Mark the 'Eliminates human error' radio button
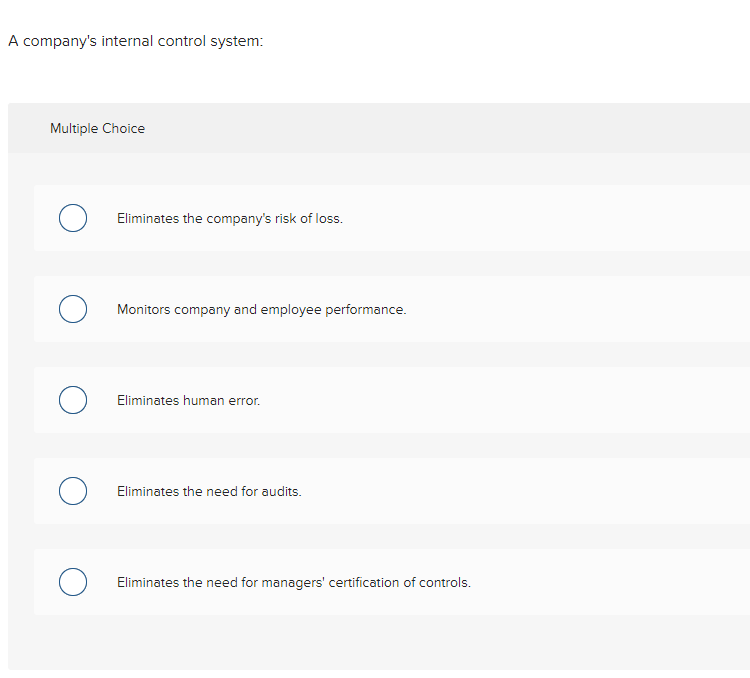Screen dimensions: 750x678 [x=72, y=400]
